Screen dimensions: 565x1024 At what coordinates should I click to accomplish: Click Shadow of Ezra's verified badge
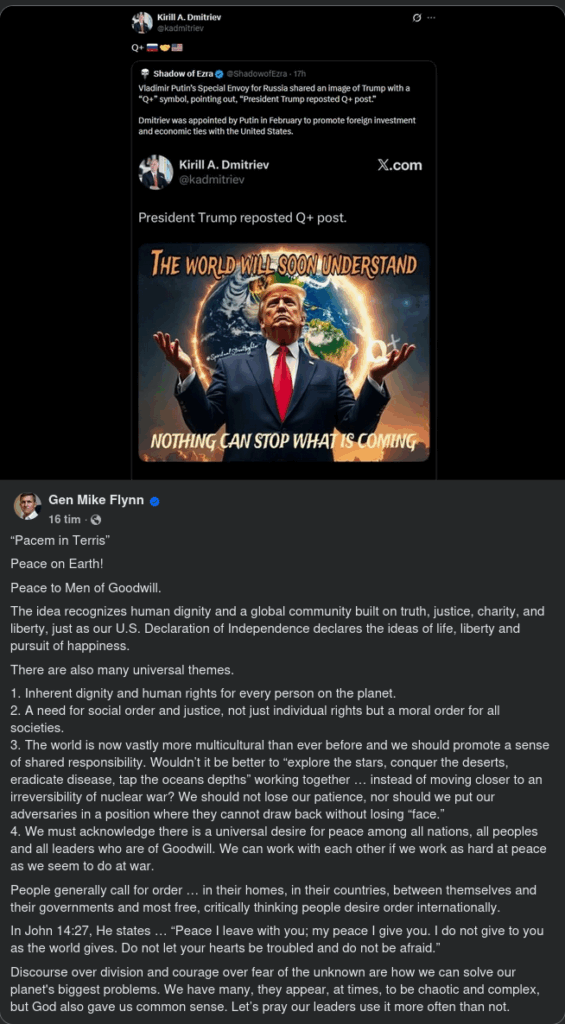(219, 73)
